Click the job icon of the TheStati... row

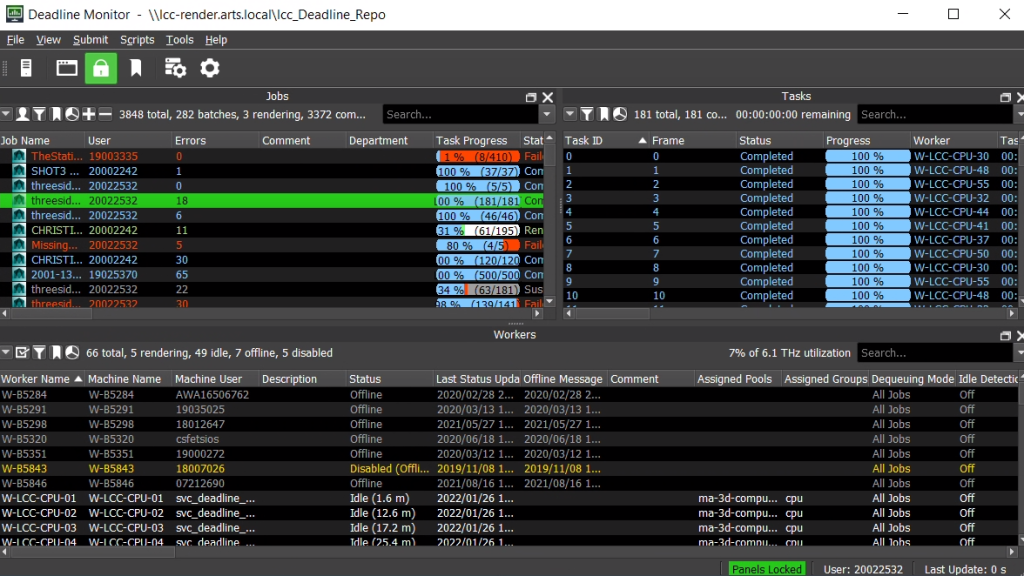coord(19,156)
